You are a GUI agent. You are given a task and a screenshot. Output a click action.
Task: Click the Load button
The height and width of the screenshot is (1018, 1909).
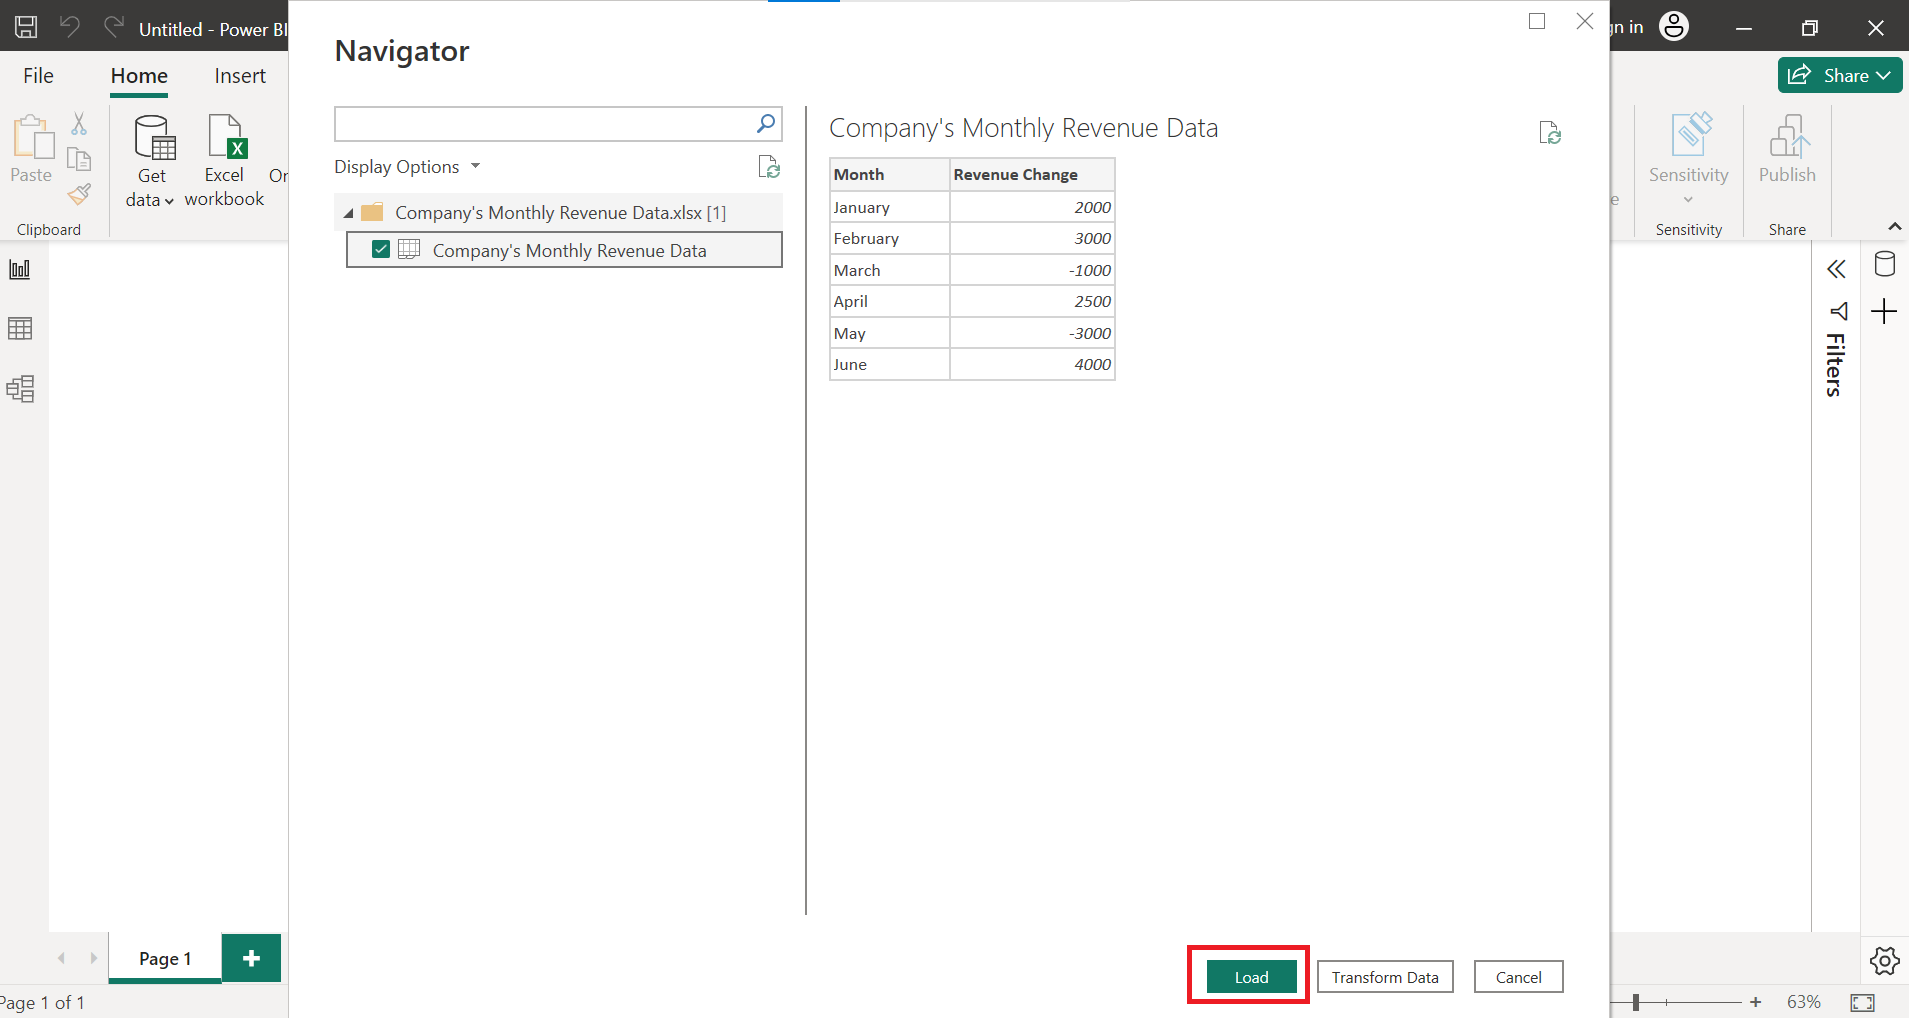pos(1251,977)
